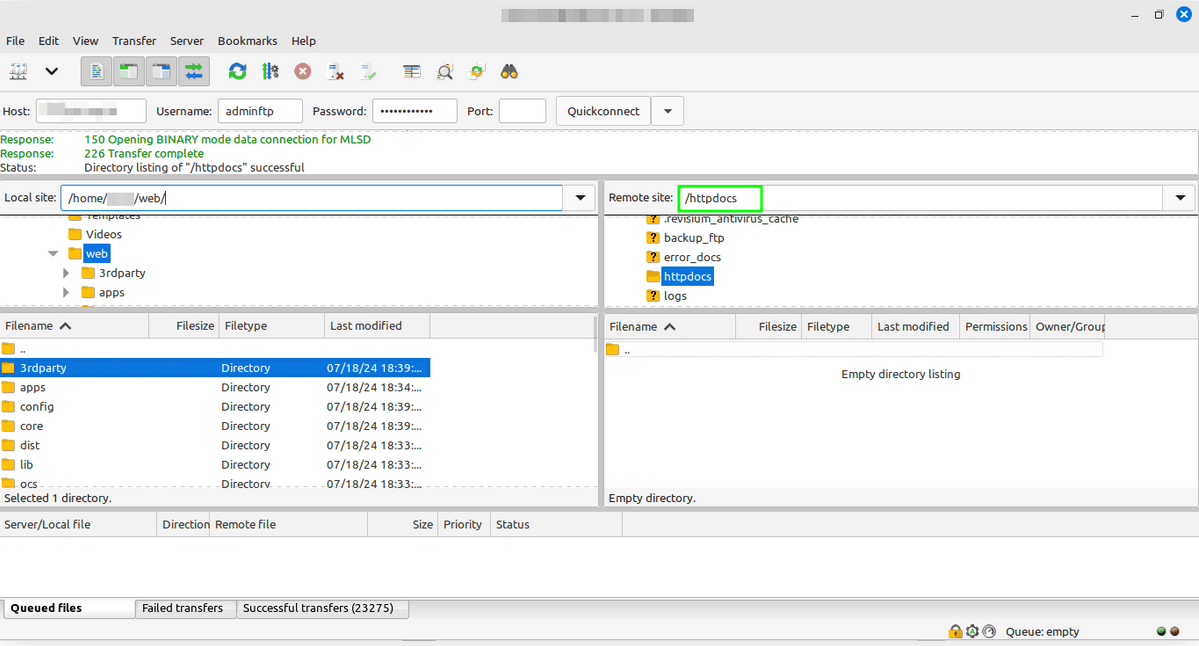Search remote files with binoculars icon

[x=509, y=72]
